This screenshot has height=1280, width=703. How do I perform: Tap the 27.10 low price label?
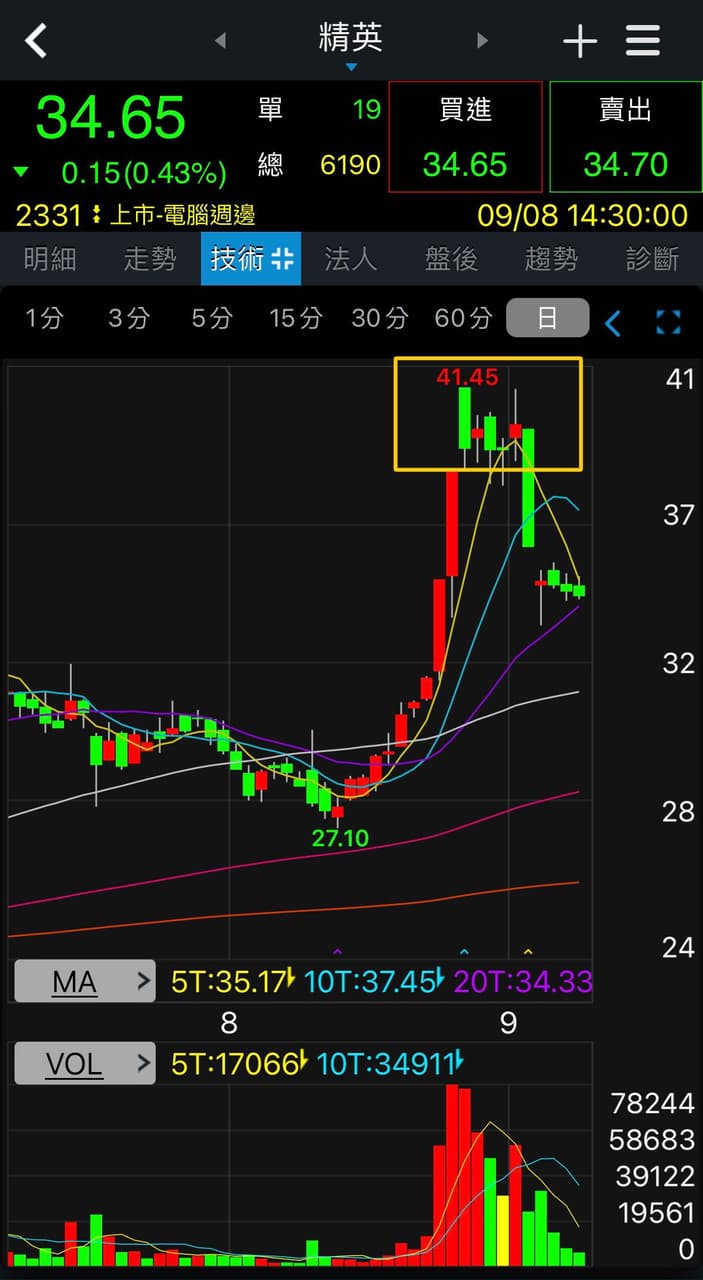[340, 838]
